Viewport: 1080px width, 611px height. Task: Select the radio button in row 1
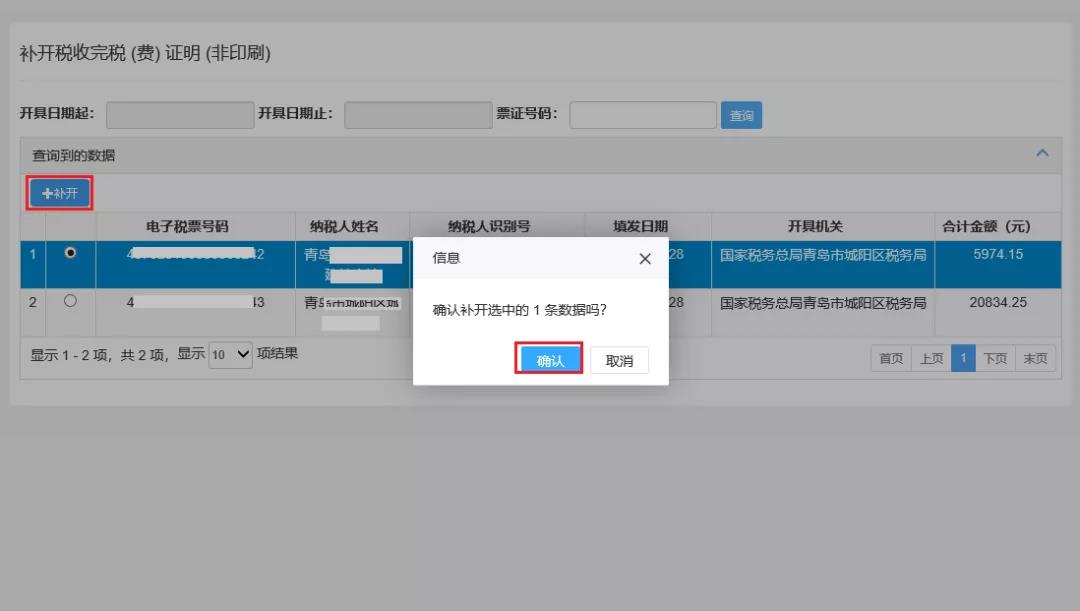click(70, 254)
